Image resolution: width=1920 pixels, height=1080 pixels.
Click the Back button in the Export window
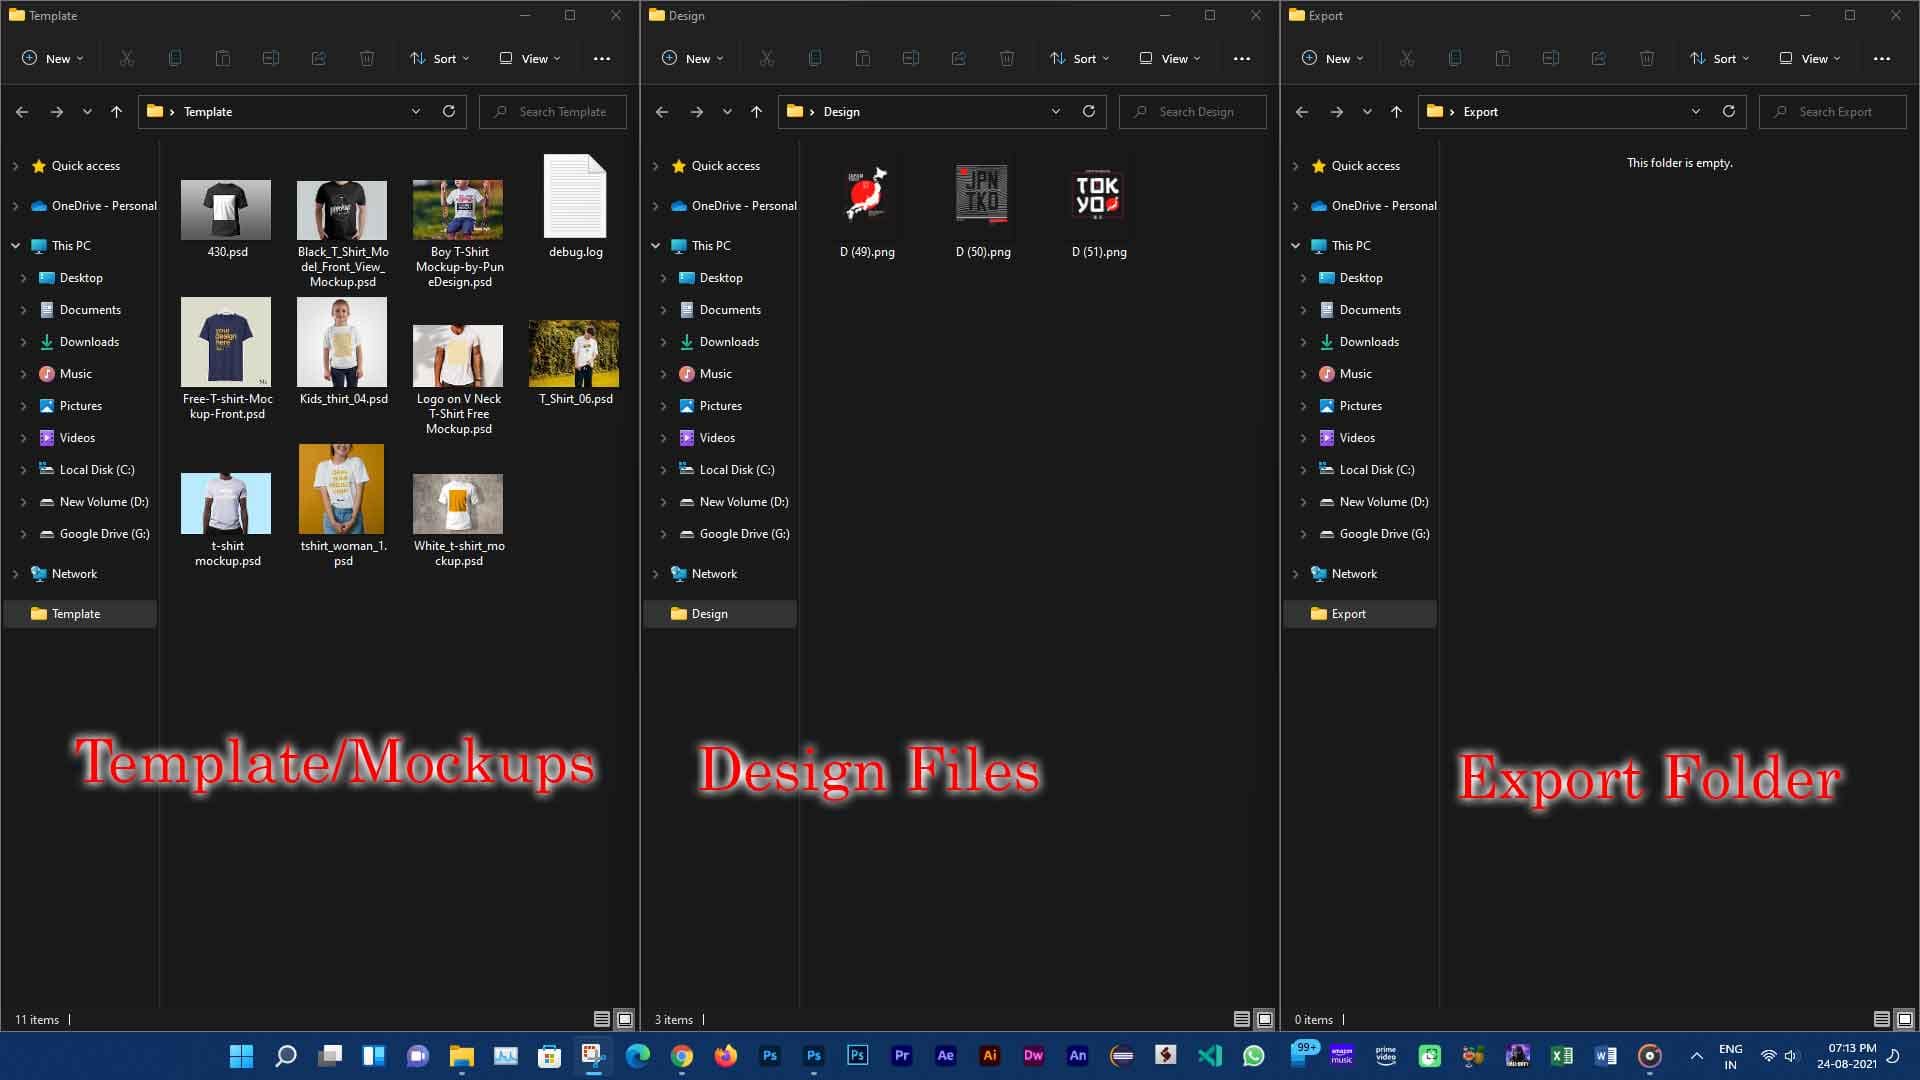coord(1302,111)
